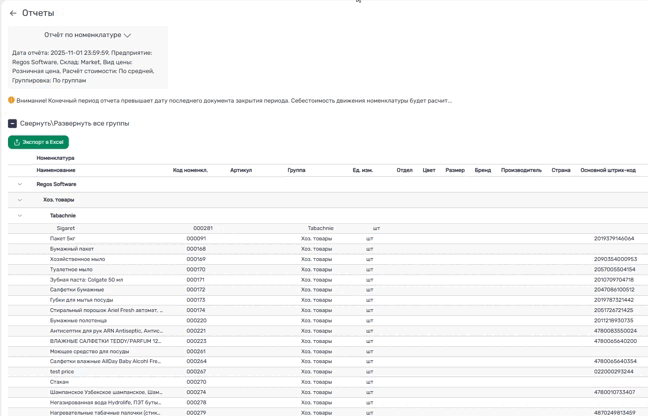Select the Пакет Биг item row
The image size is (648, 416).
pos(63,239)
